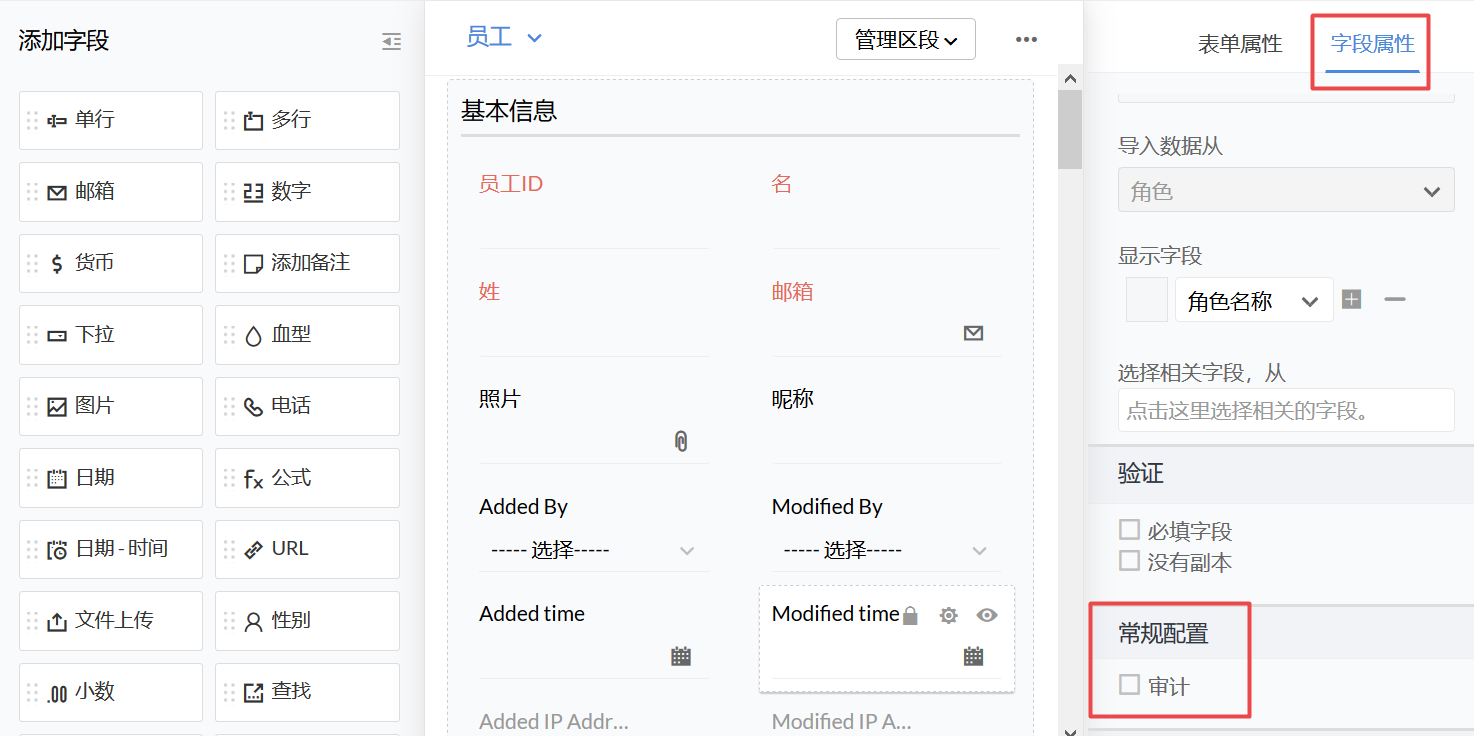Viewport: 1474px width, 736px height.
Task: Choose the 文件上传 field type
Action: [111, 621]
